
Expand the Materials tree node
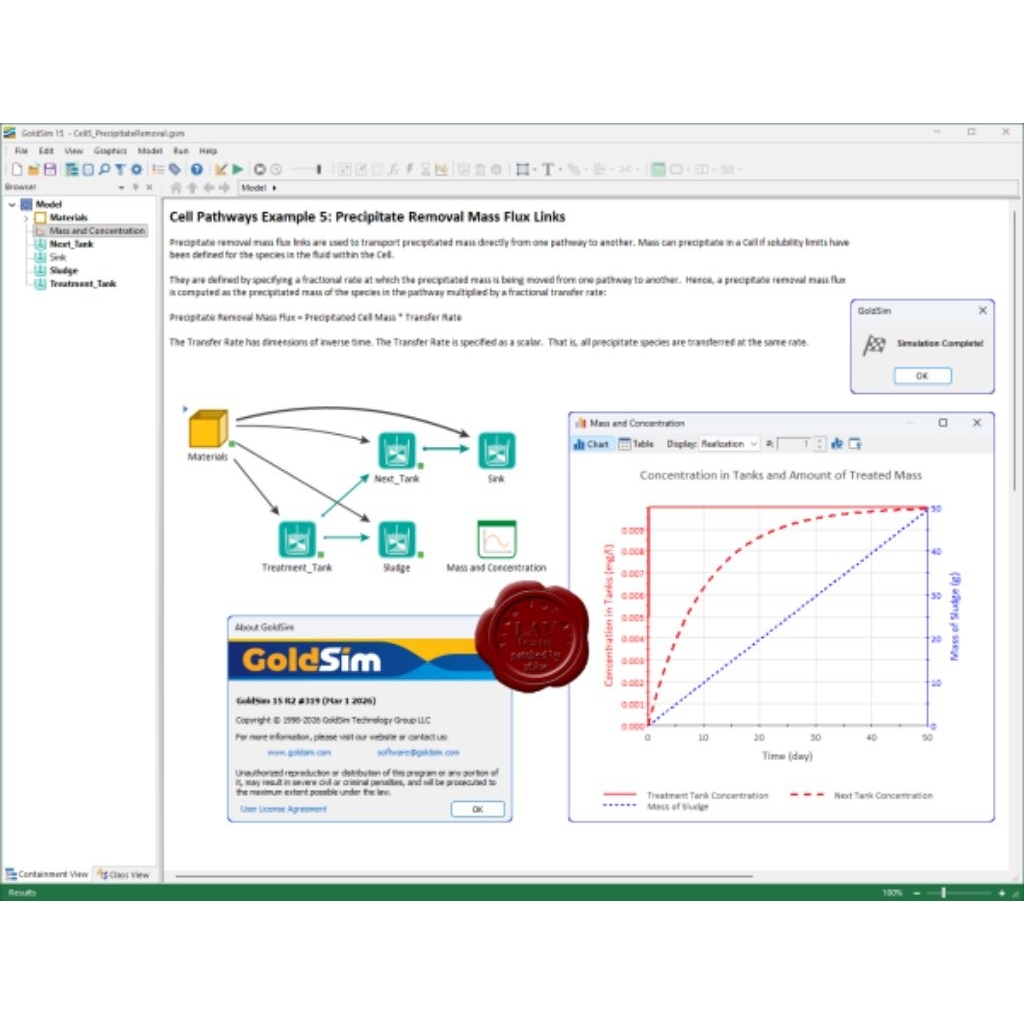pyautogui.click(x=26, y=218)
